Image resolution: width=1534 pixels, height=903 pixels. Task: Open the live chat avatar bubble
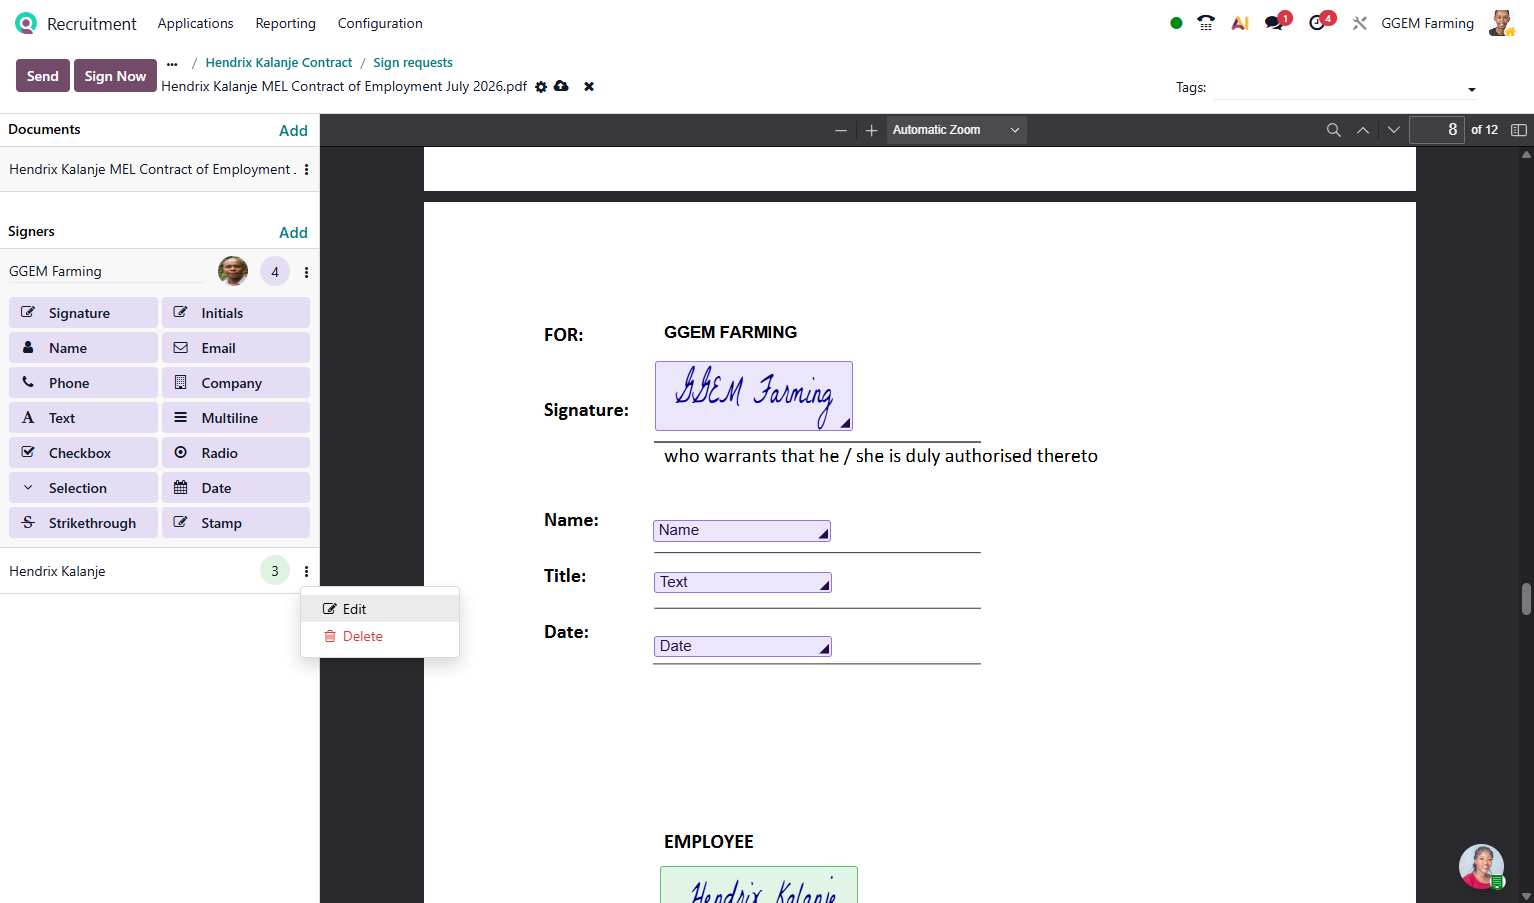click(1481, 867)
